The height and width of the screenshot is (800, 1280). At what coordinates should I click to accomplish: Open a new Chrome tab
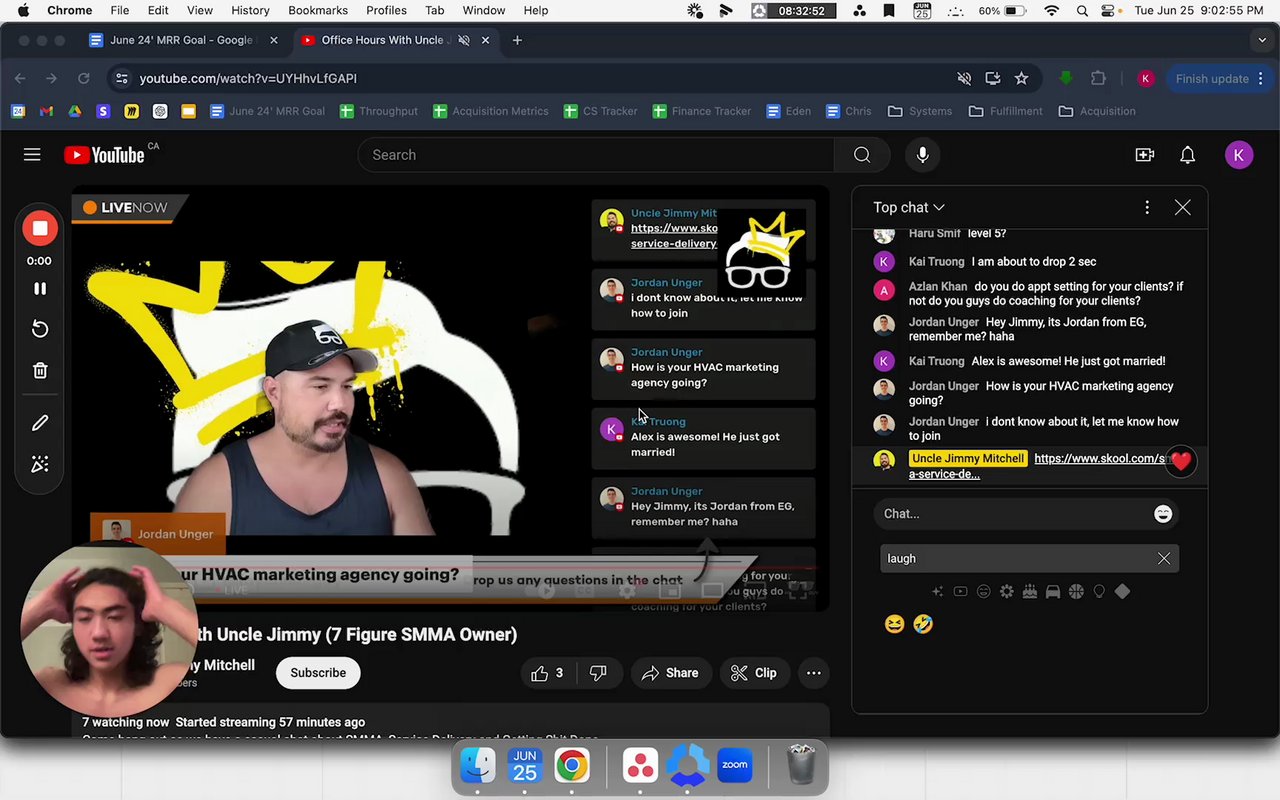click(x=517, y=40)
